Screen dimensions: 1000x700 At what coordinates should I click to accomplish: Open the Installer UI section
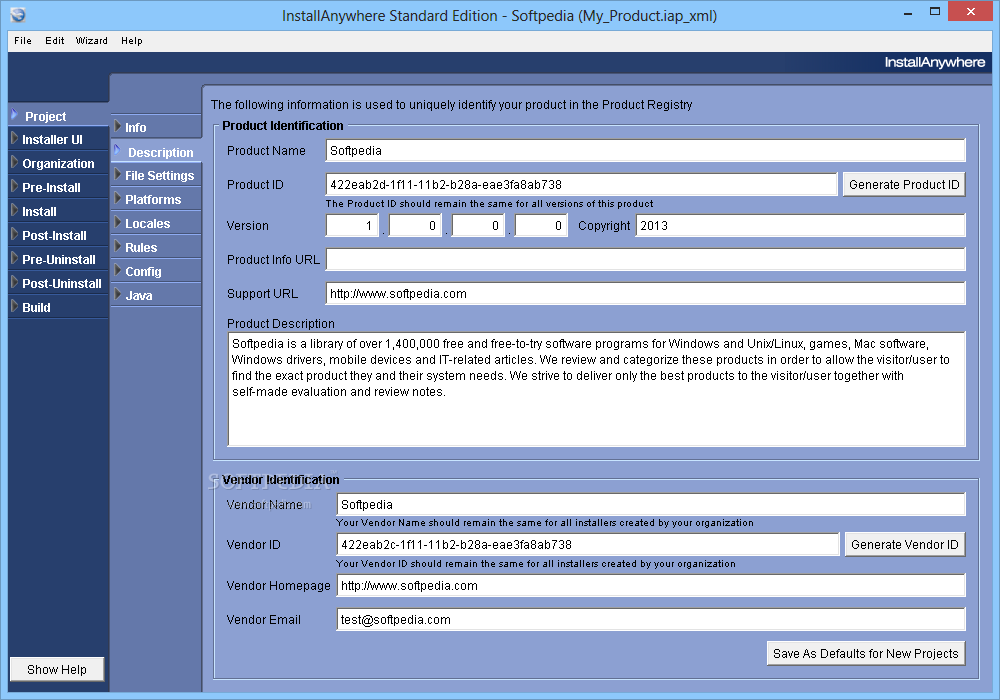(59, 140)
